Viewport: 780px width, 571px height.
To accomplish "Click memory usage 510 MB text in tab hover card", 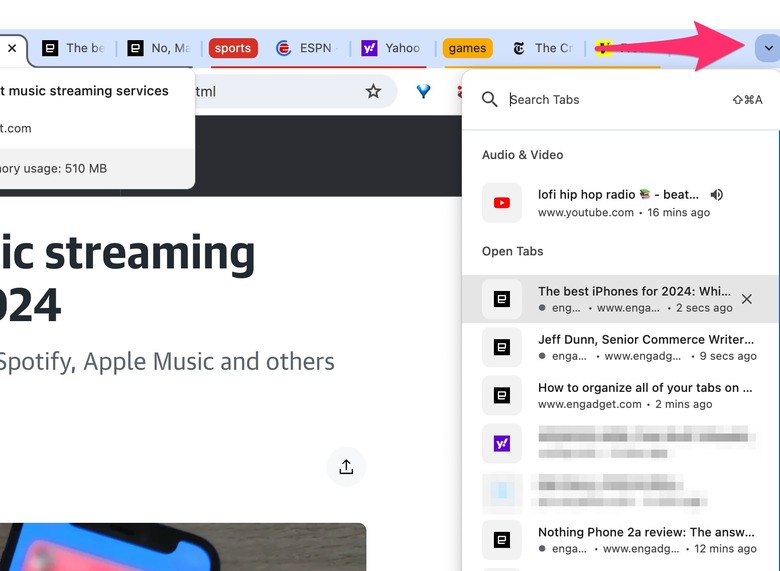I will click(x=53, y=169).
